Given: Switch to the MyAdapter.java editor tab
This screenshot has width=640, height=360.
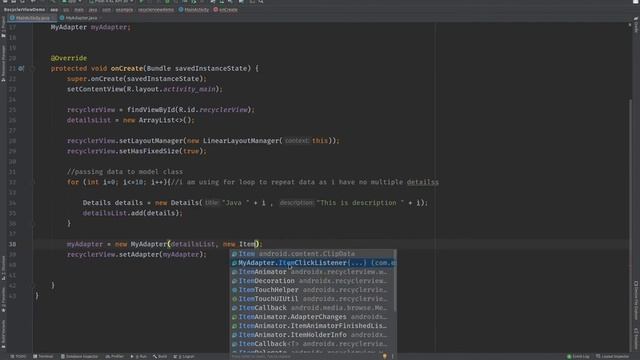Looking at the screenshot, I should point(81,18).
